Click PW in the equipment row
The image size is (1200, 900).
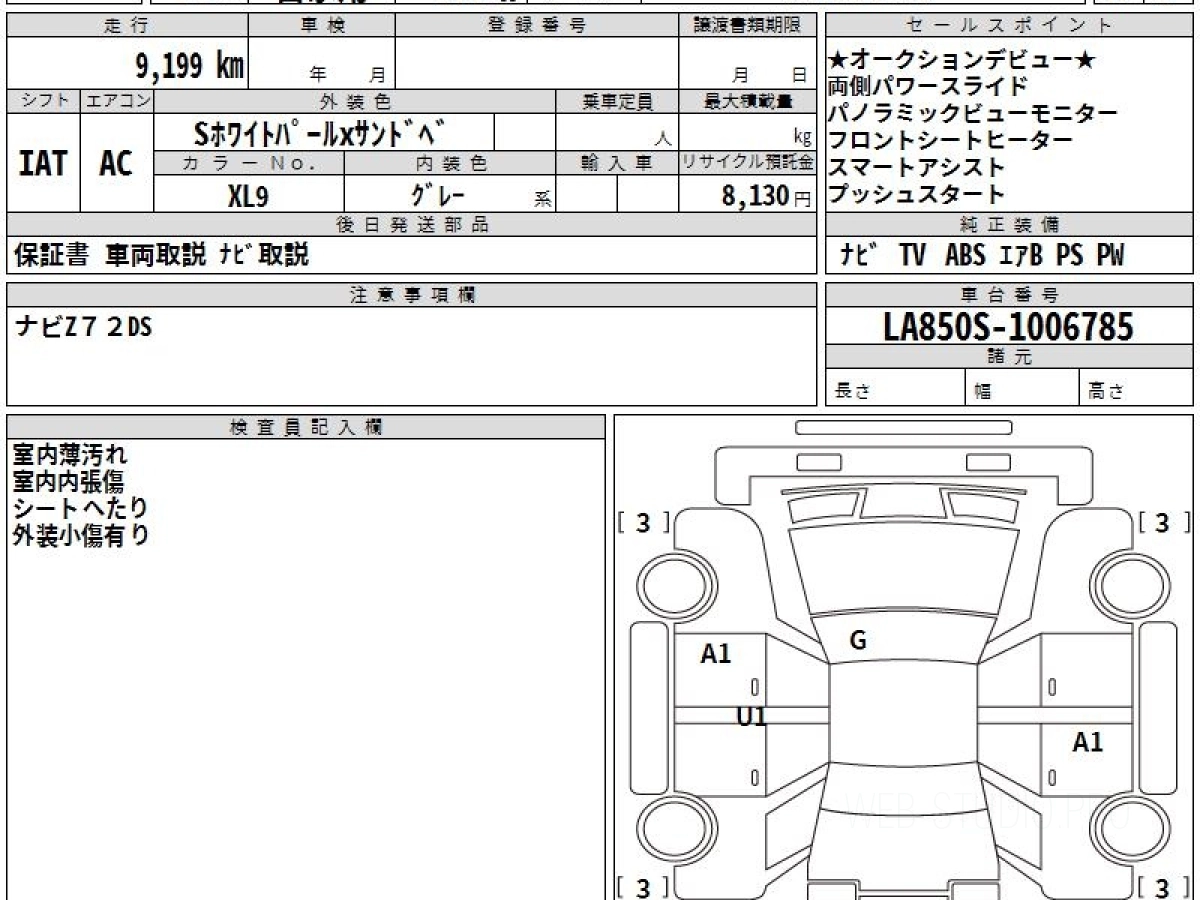(1109, 256)
